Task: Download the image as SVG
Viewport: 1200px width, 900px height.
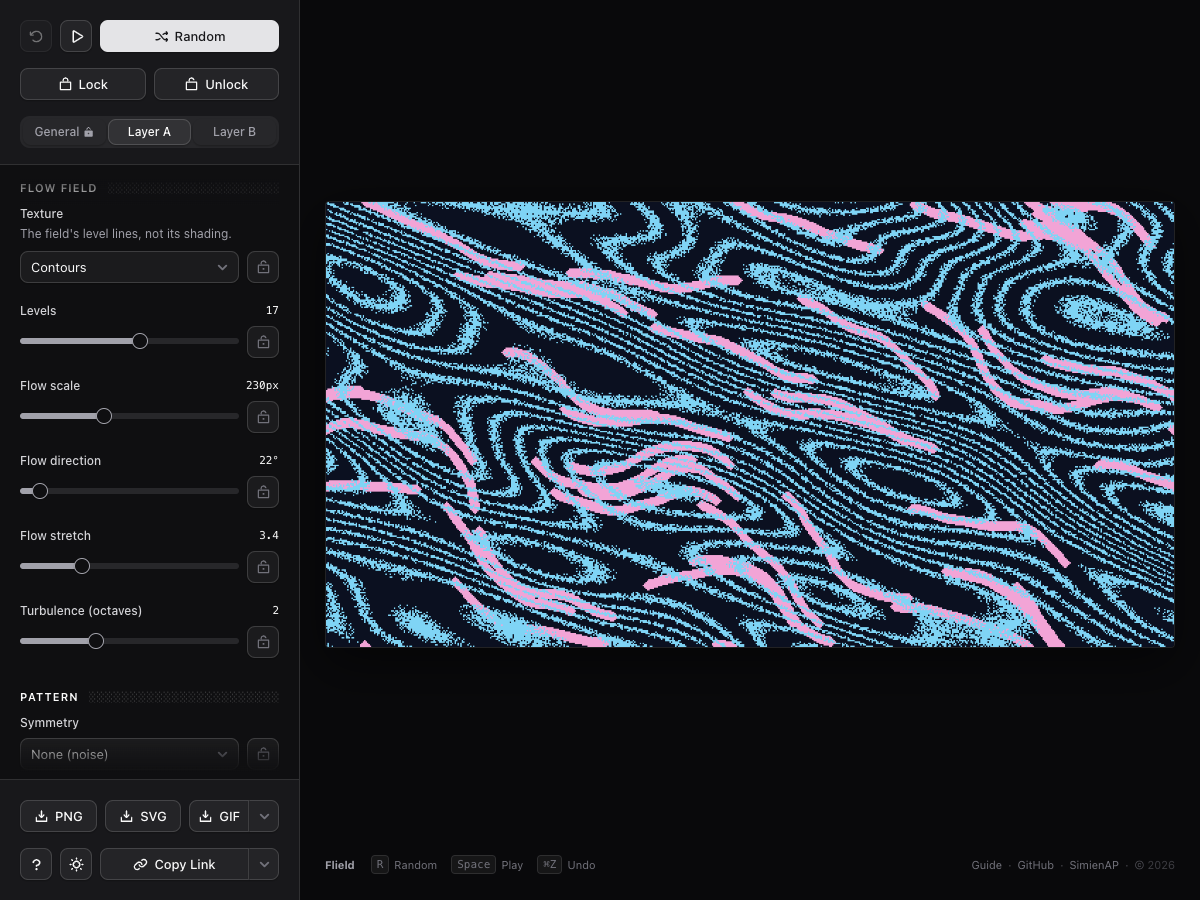Action: tap(143, 816)
